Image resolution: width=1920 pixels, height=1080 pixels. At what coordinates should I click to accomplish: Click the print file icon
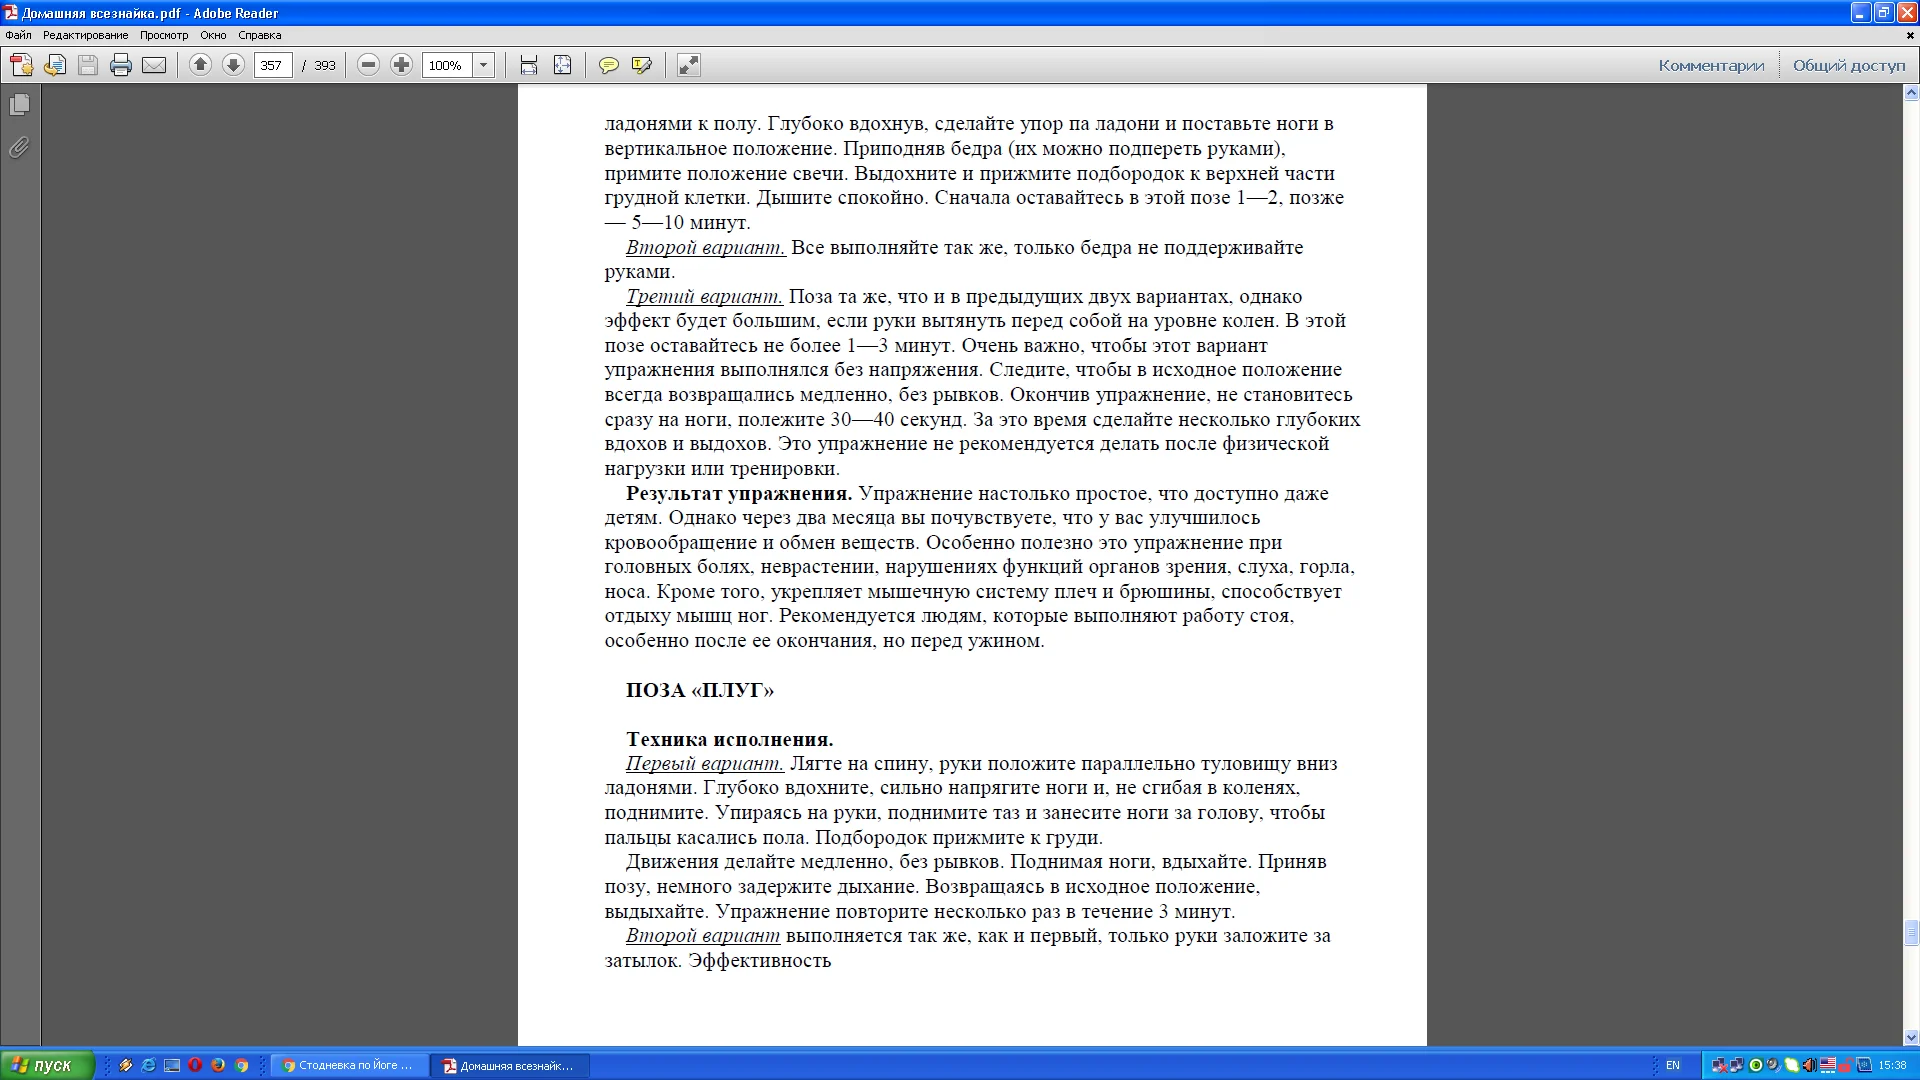point(121,65)
